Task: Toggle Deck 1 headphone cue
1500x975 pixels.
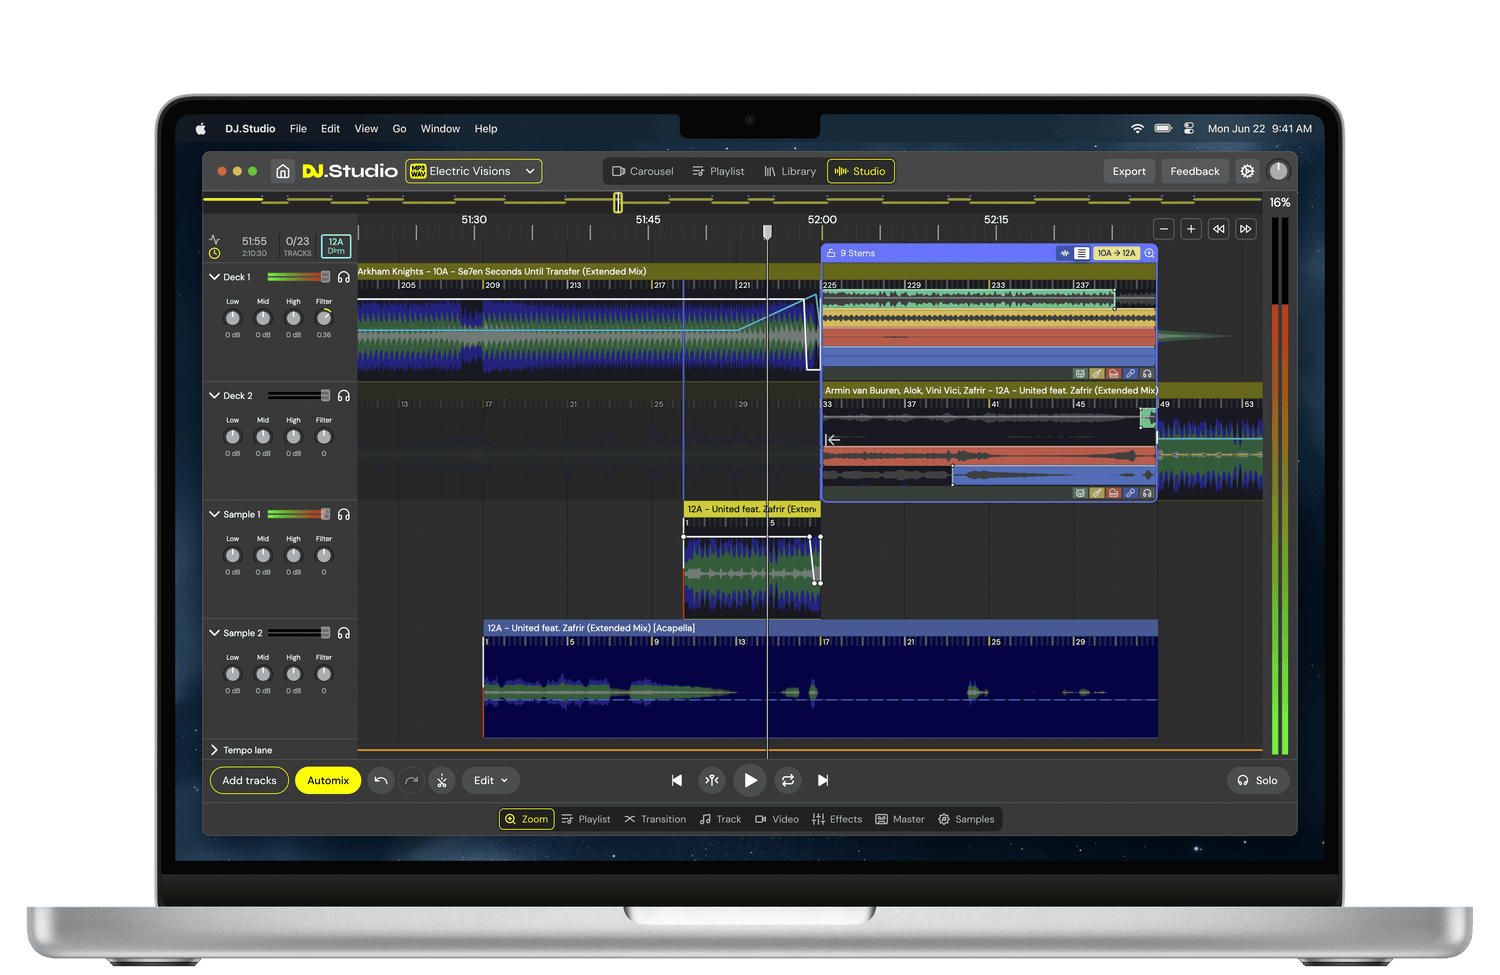Action: (x=344, y=277)
